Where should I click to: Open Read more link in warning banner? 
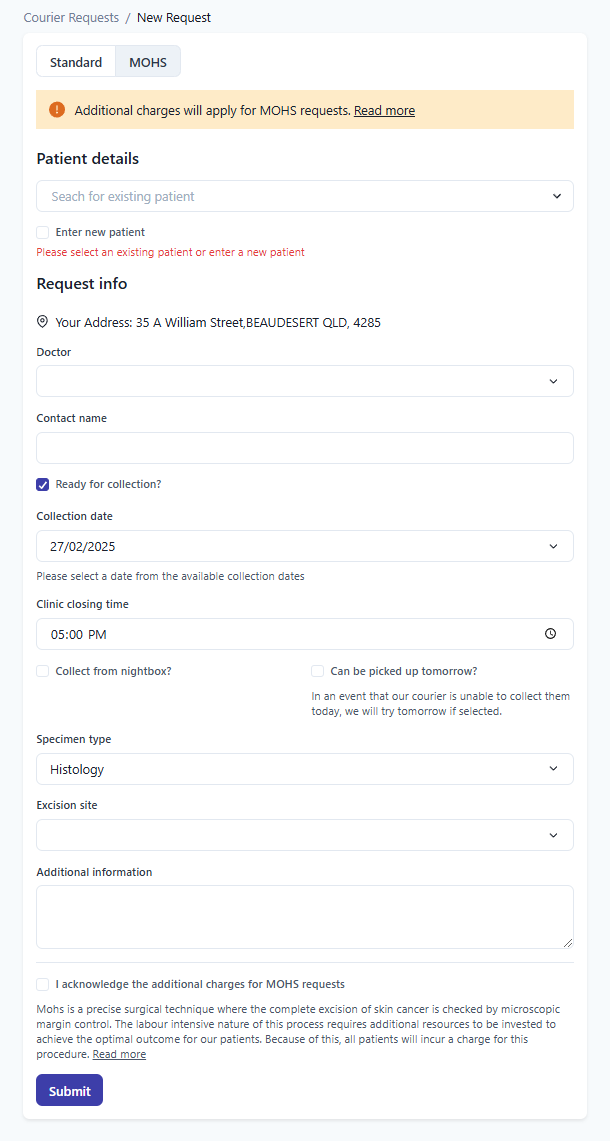coord(384,111)
